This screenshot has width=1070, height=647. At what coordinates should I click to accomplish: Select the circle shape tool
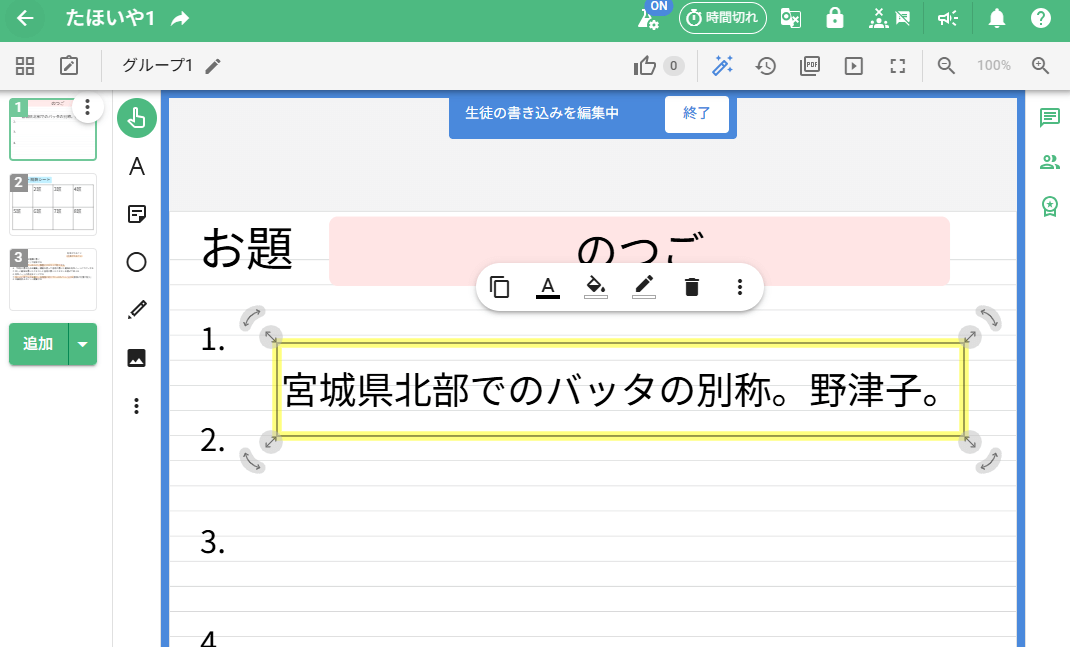[137, 262]
